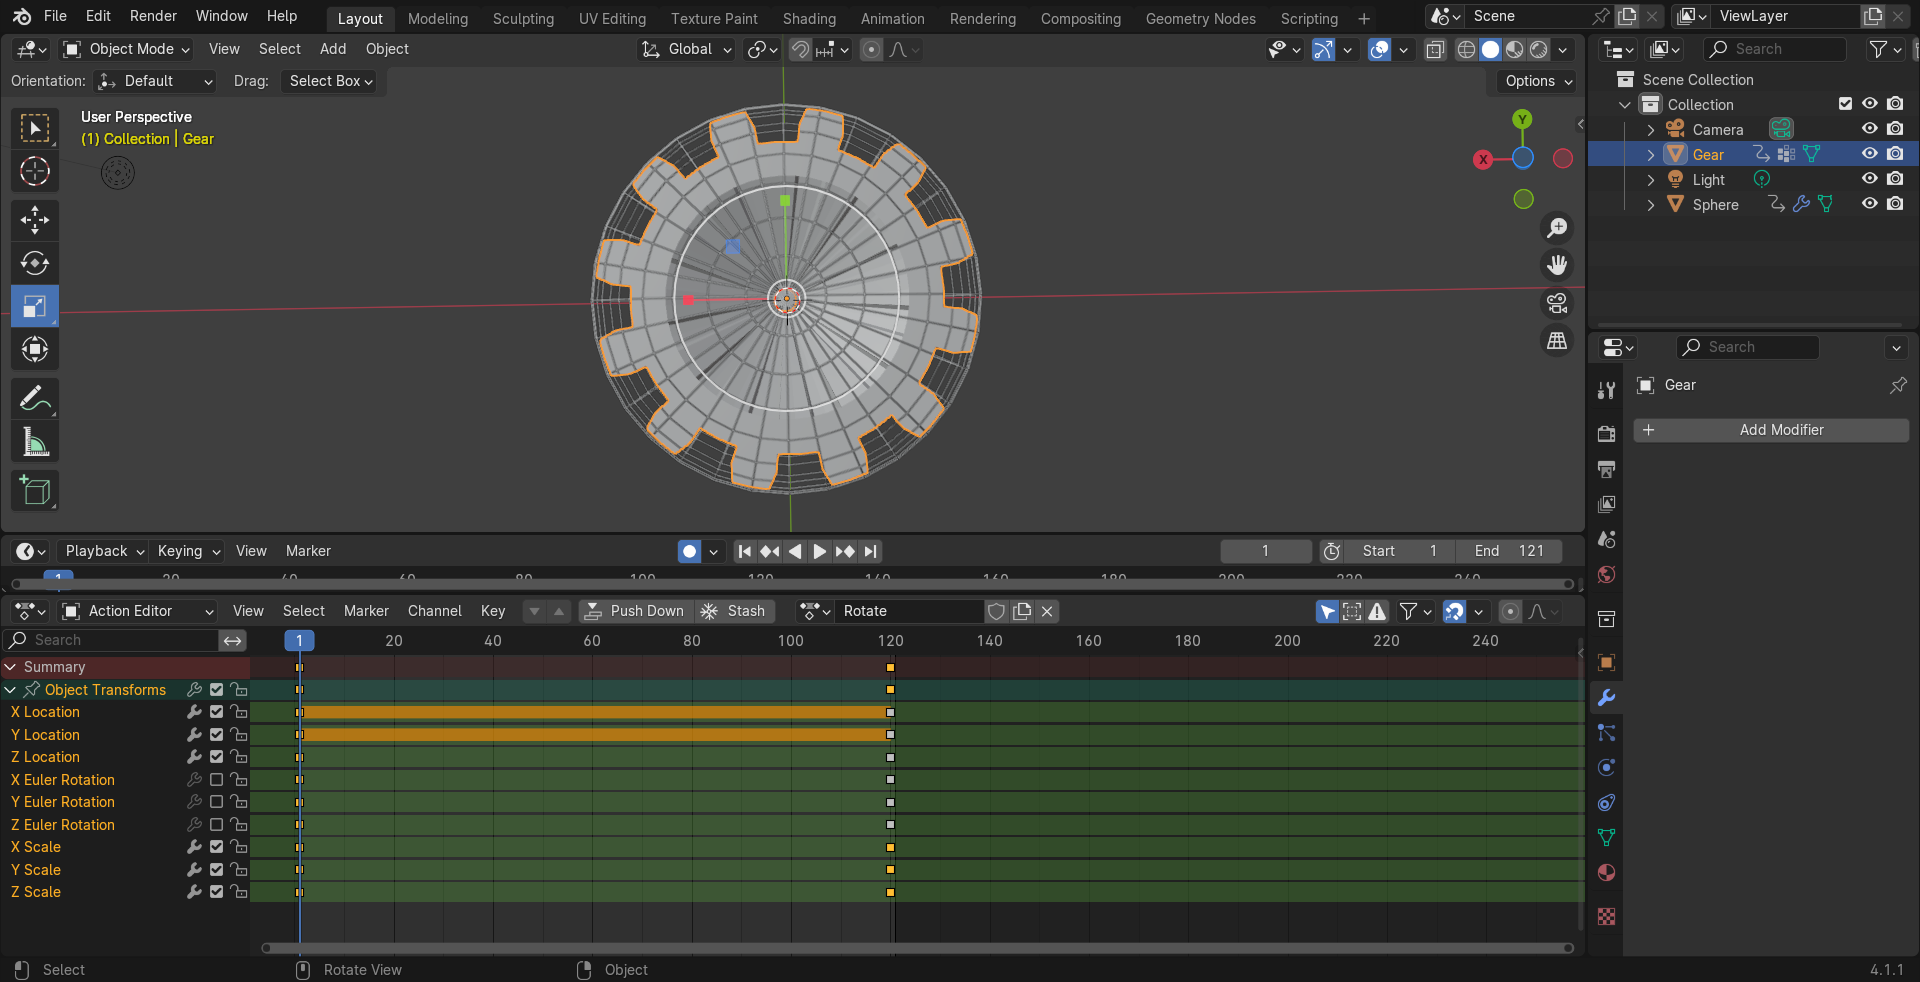Screen dimensions: 1920x982
Task: Disable the Light render camera icon
Action: pos(1895,179)
